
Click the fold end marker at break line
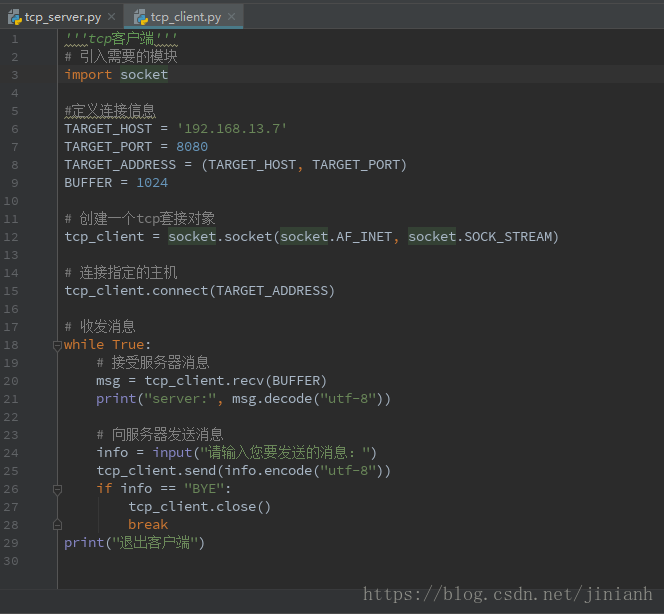58,525
